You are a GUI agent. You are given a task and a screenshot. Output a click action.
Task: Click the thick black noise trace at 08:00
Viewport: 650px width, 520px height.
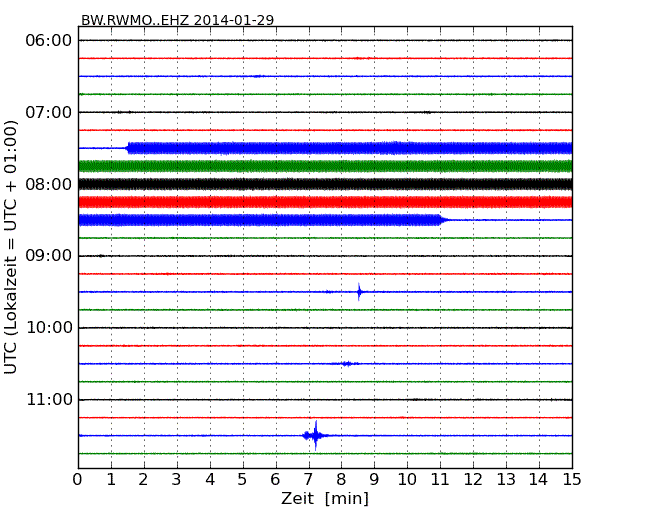[x=325, y=184]
